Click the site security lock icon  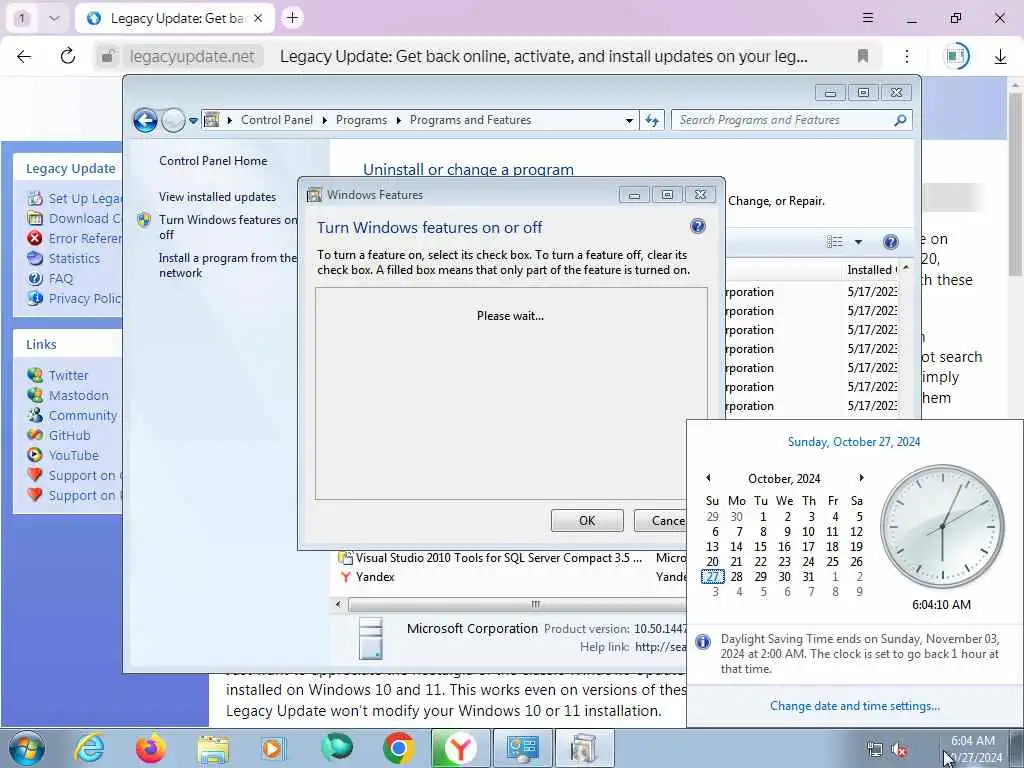(107, 56)
